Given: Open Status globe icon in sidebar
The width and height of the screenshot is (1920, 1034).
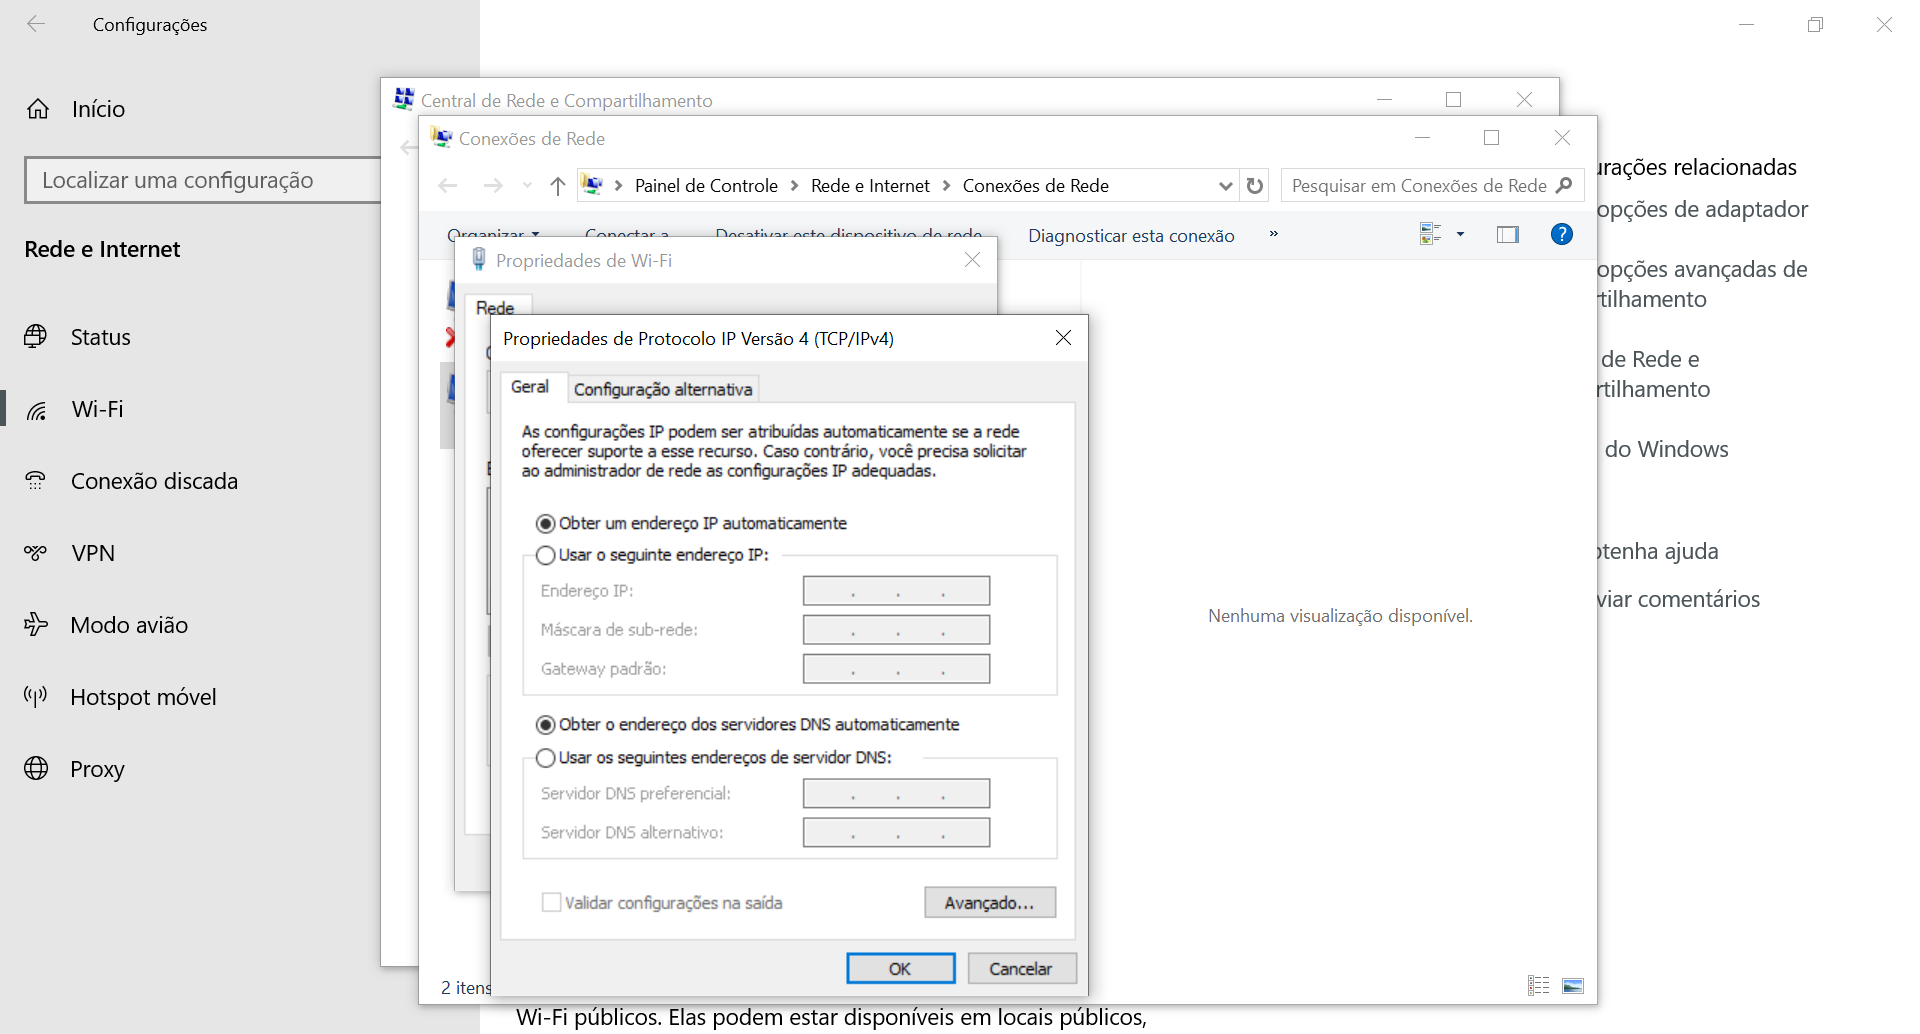Looking at the screenshot, I should point(36,337).
